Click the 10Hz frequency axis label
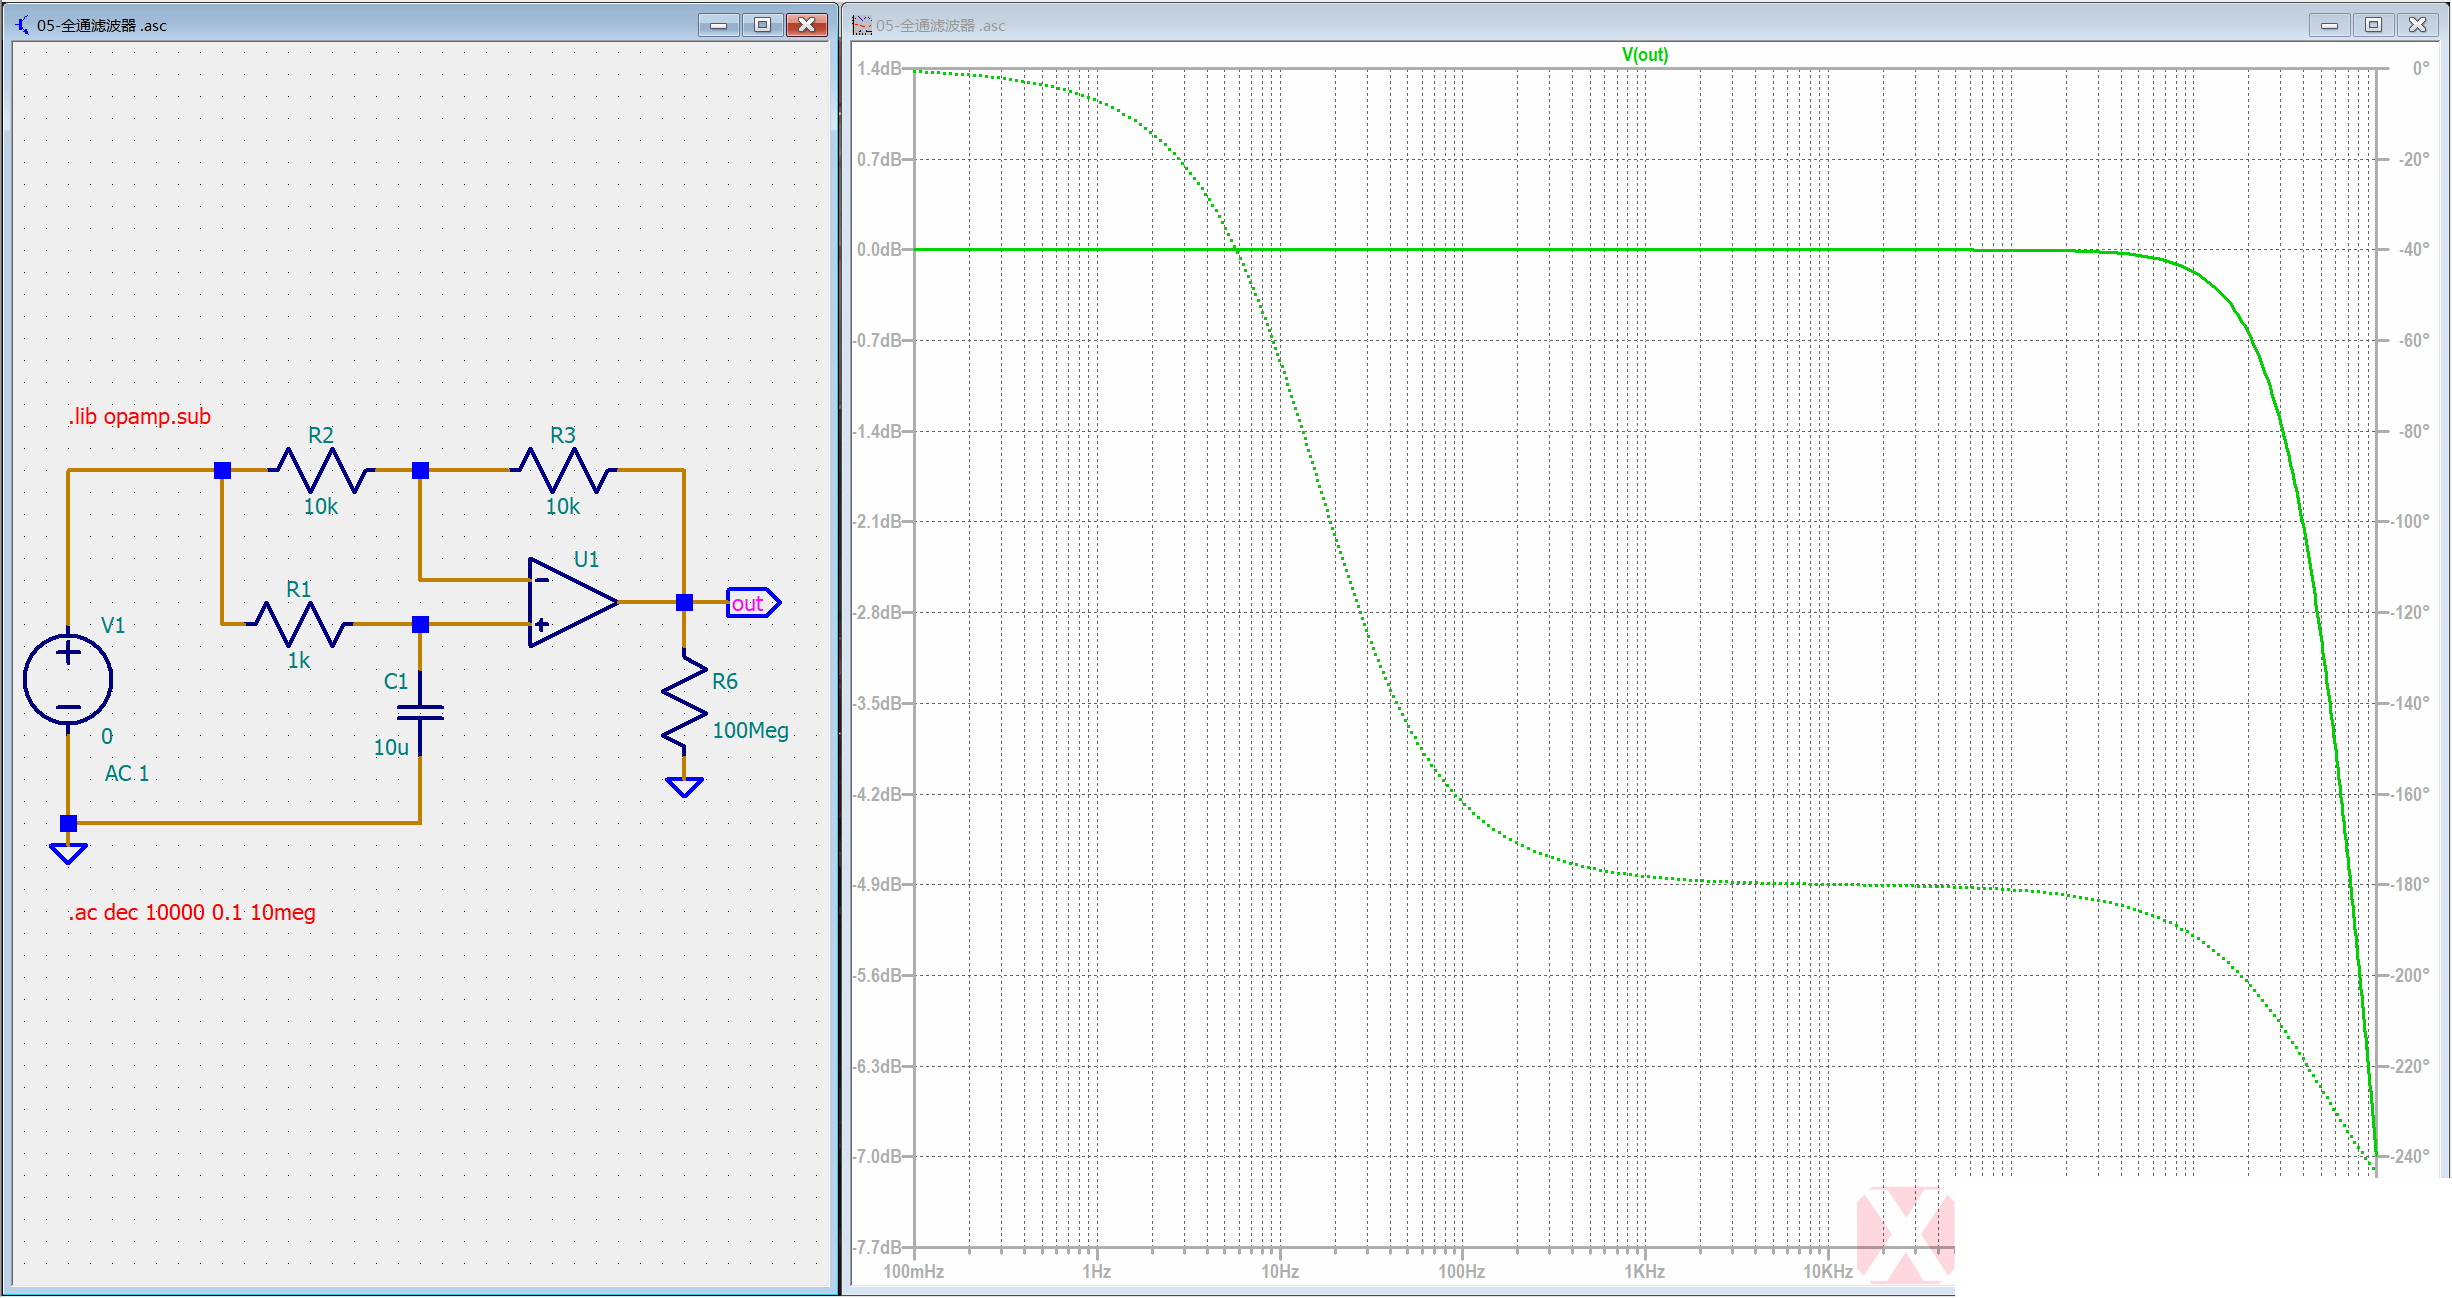2452x1298 pixels. [1280, 1271]
